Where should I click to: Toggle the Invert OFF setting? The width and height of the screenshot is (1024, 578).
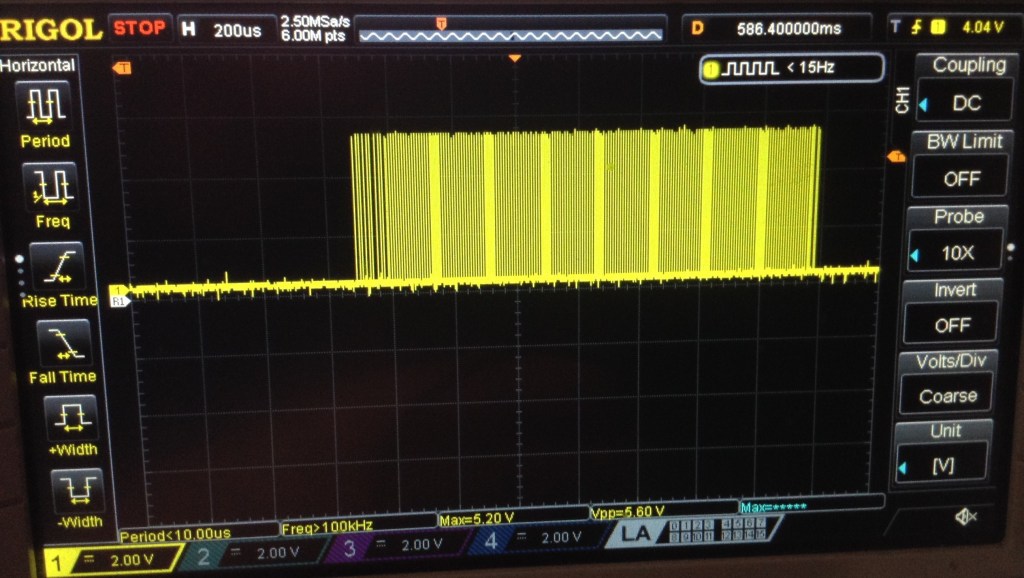point(951,324)
